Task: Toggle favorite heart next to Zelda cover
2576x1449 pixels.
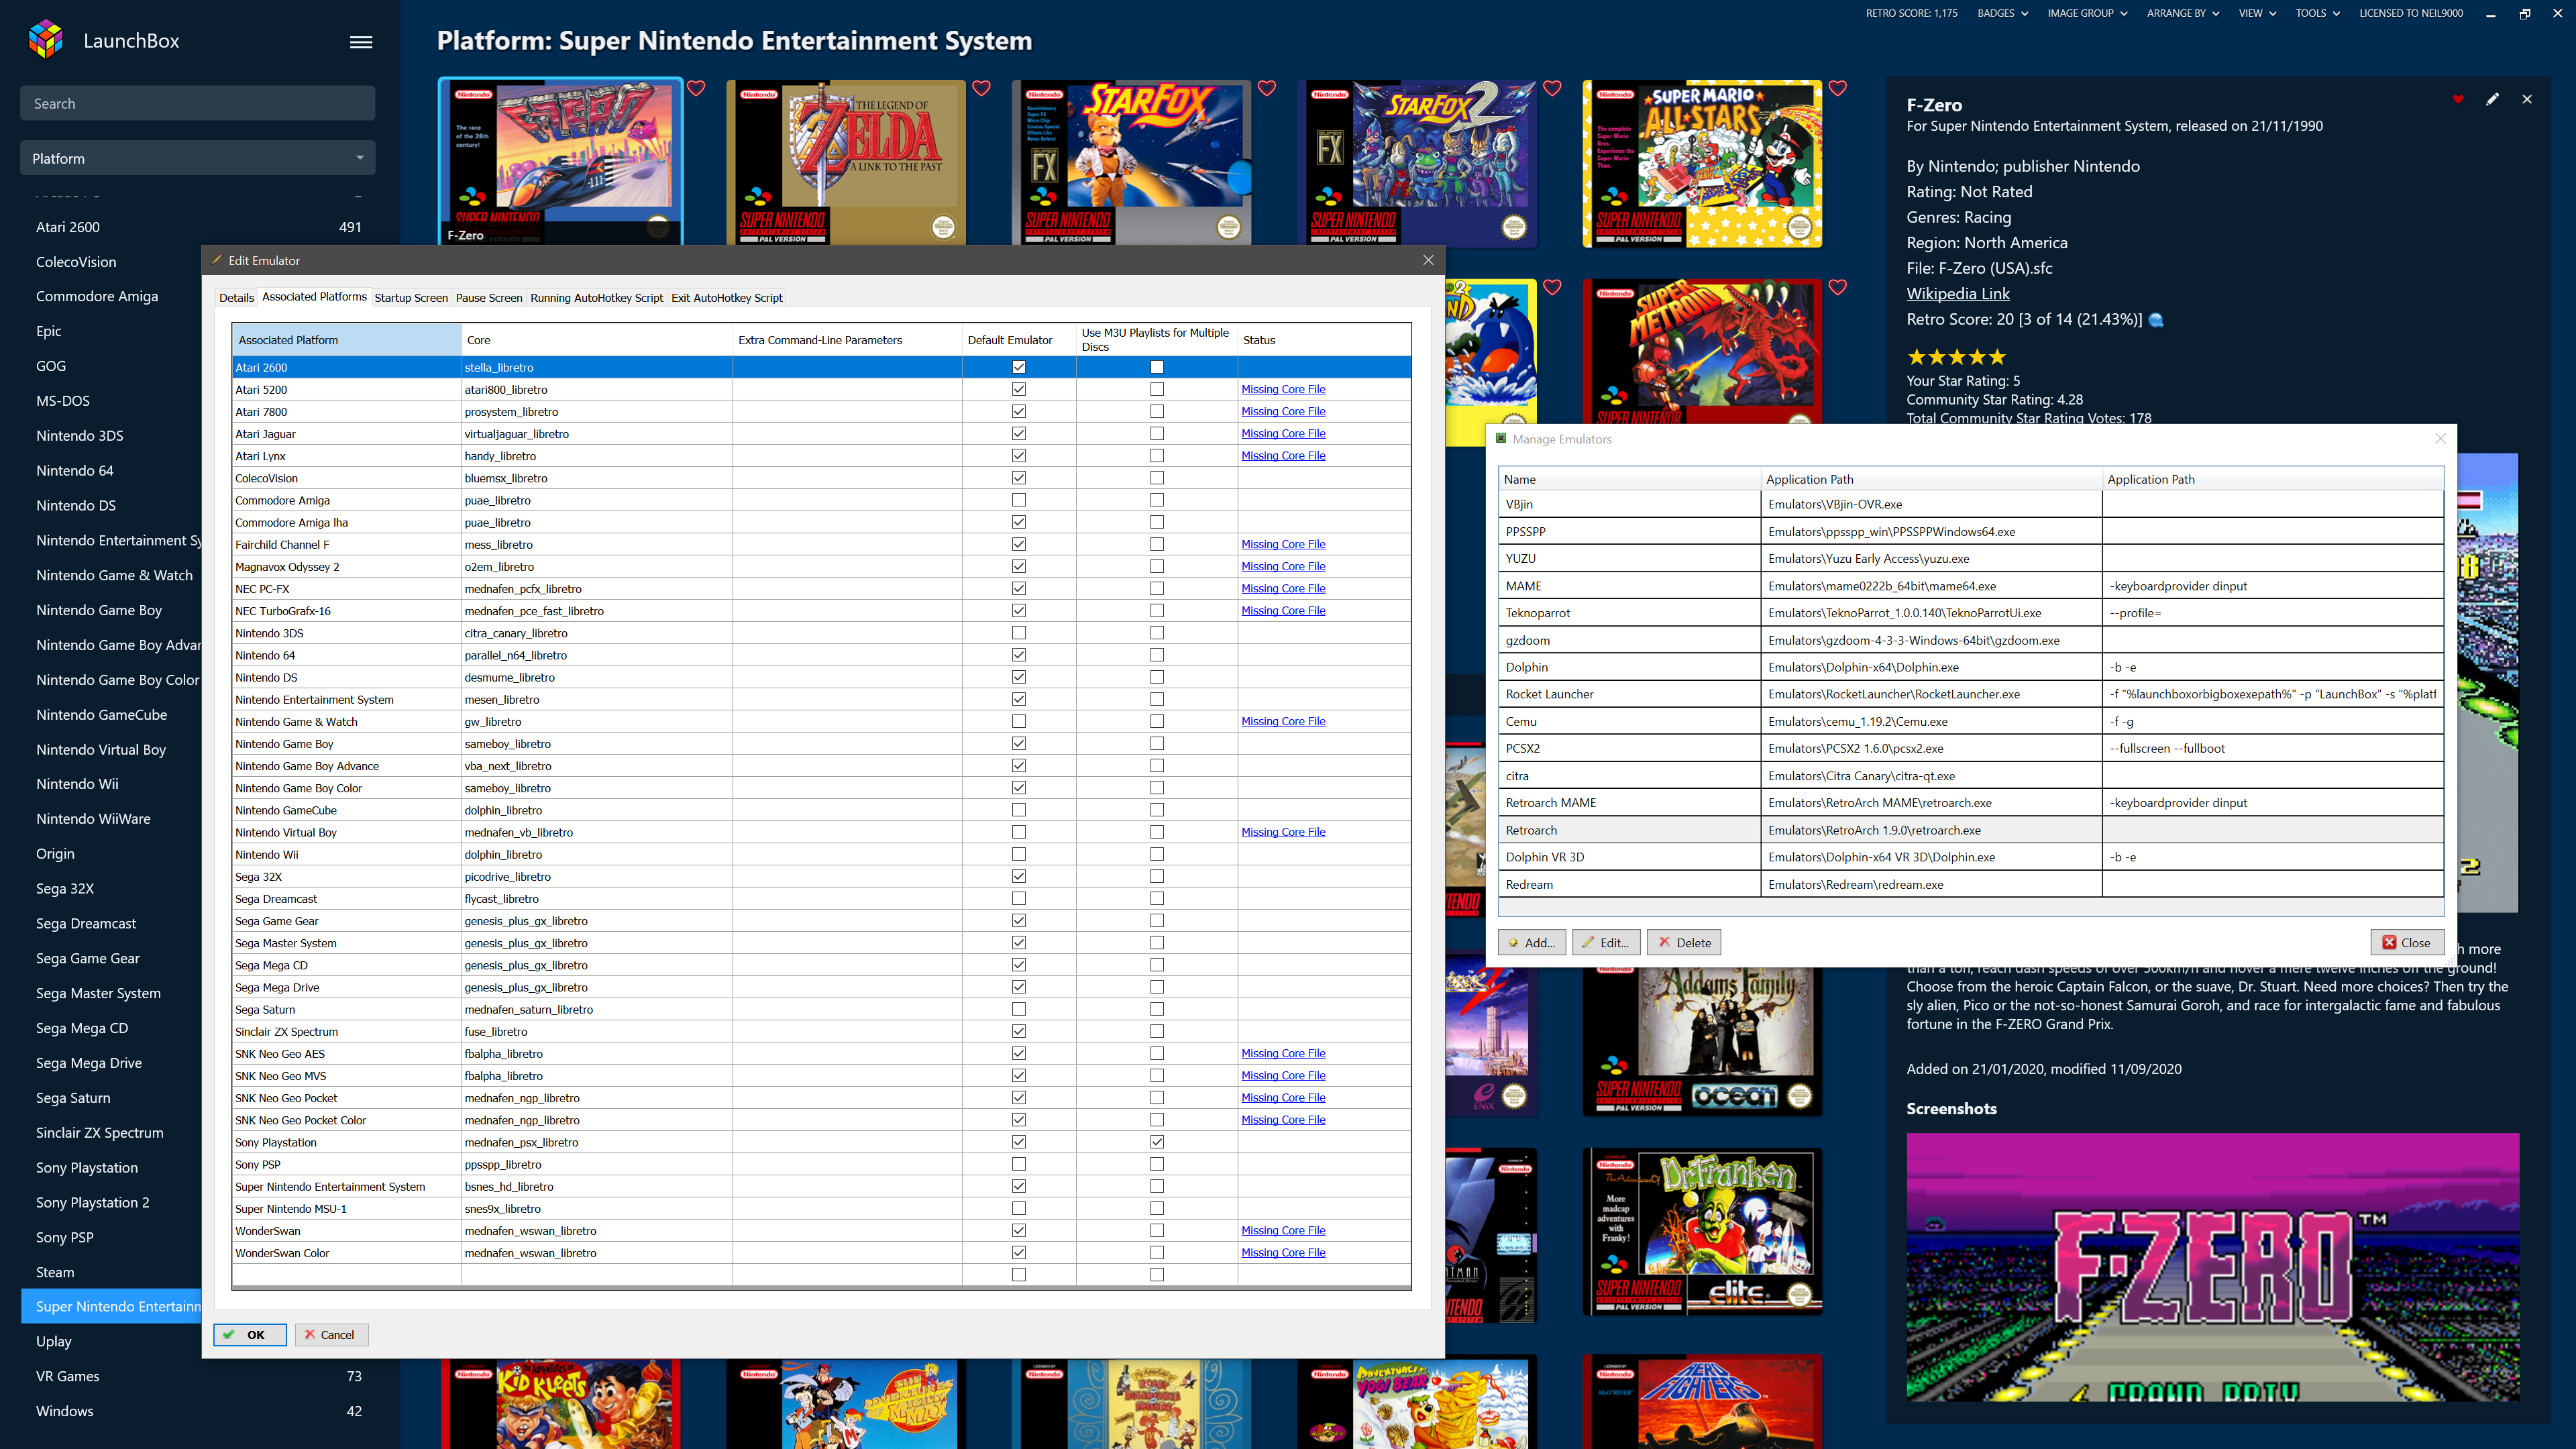Action: point(981,88)
